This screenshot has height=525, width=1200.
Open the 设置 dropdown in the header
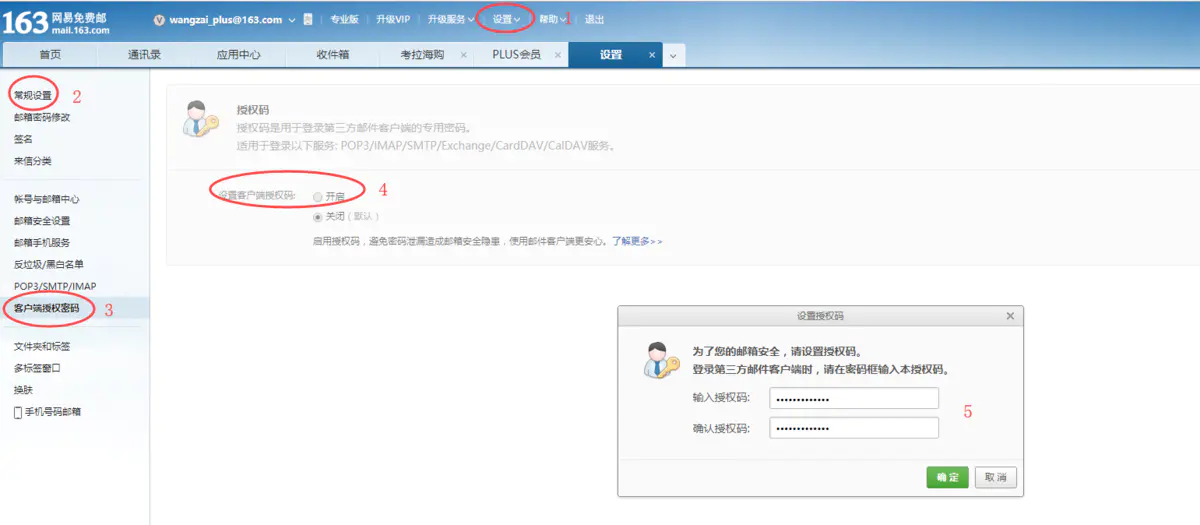tap(506, 20)
